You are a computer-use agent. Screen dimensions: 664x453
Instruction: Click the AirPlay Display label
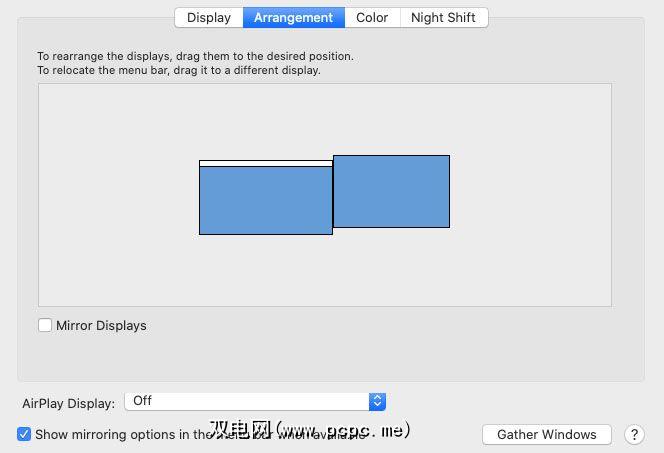(x=68, y=402)
